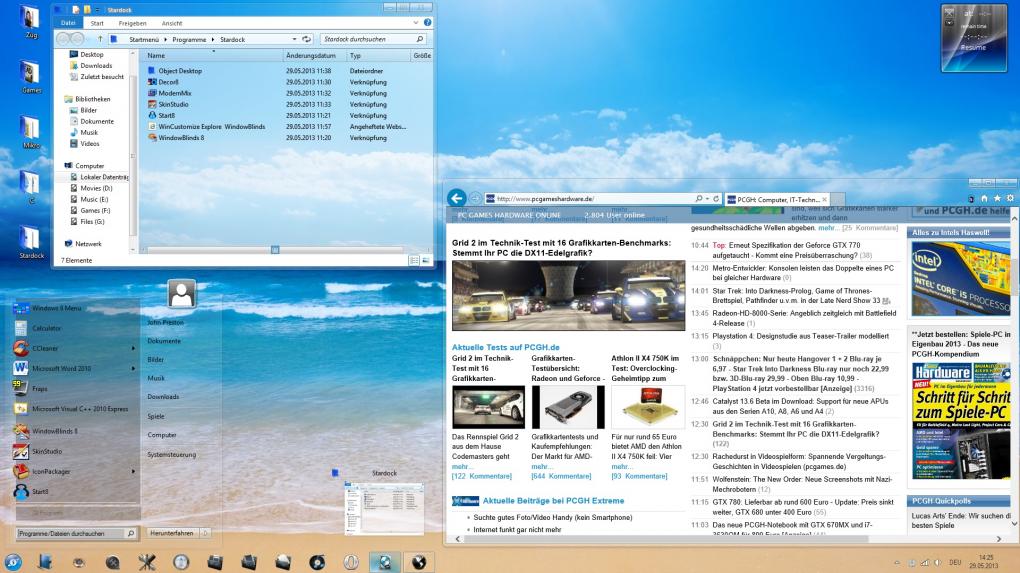Click the browser address bar refresh icon

[x=716, y=199]
